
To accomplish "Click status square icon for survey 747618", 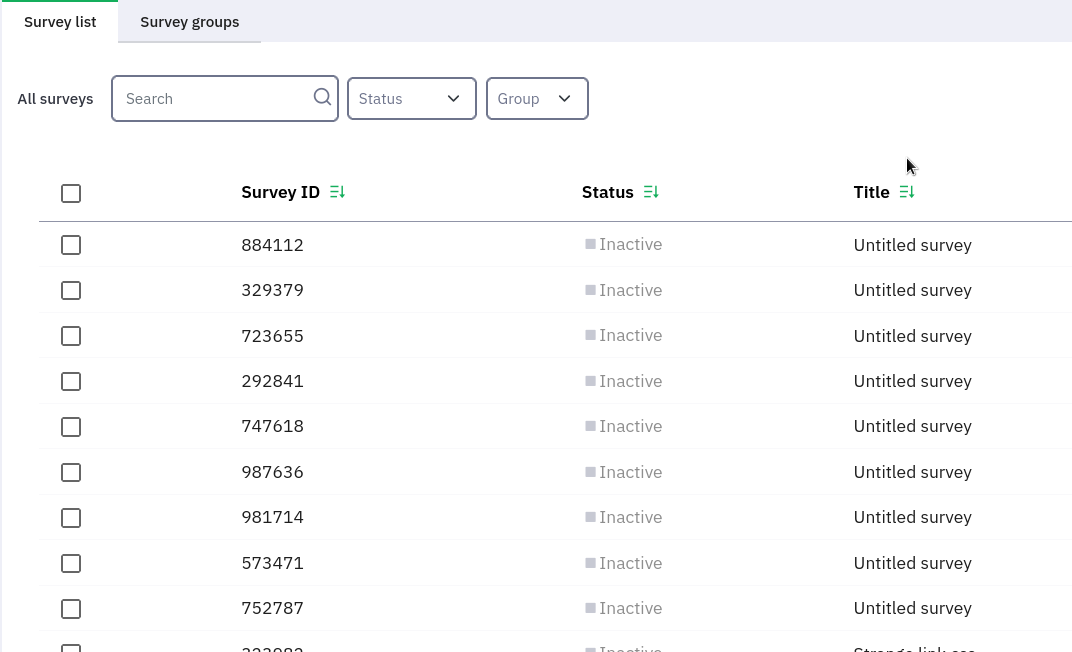I will (x=590, y=426).
